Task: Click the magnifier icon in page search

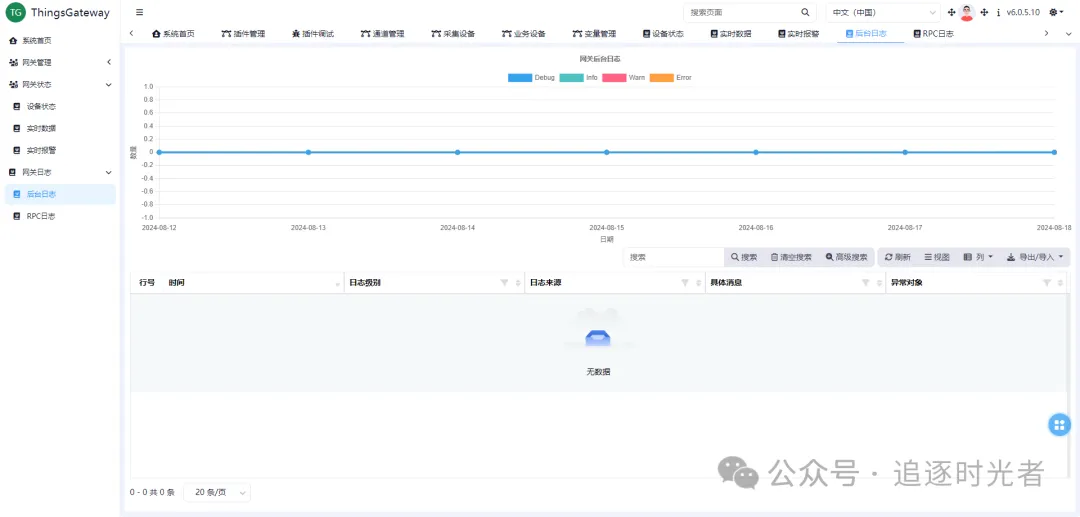Action: pyautogui.click(x=805, y=12)
